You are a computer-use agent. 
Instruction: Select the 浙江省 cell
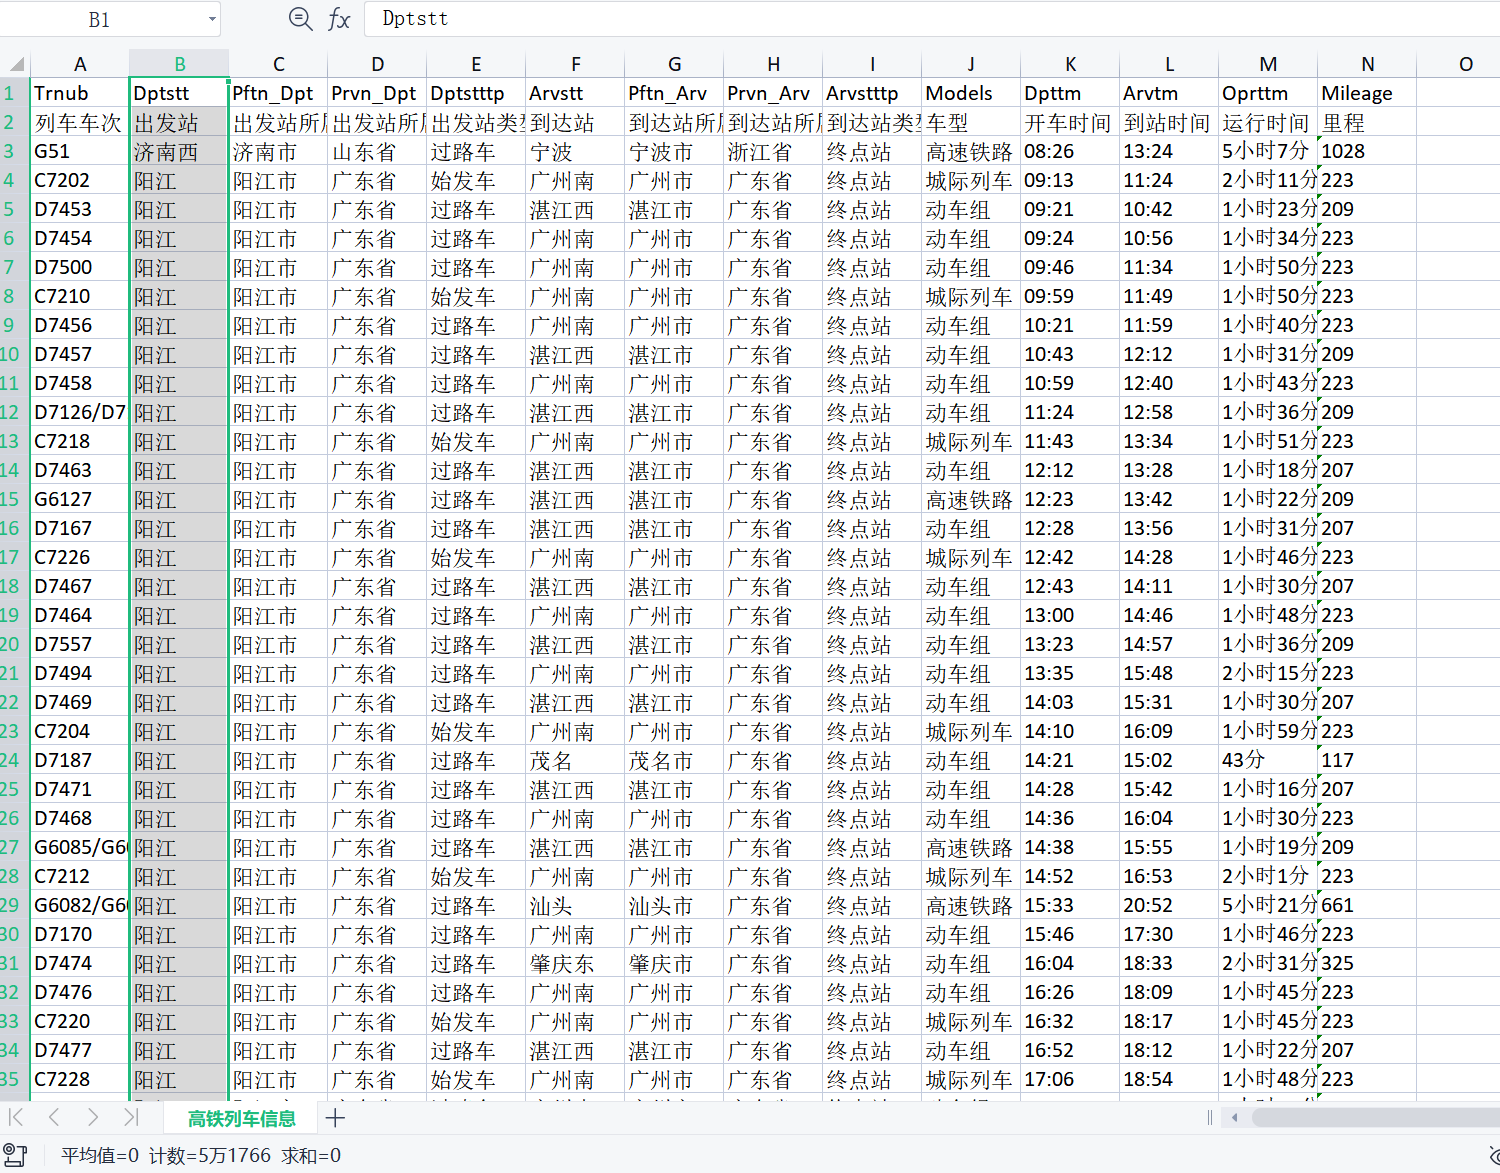tap(773, 152)
